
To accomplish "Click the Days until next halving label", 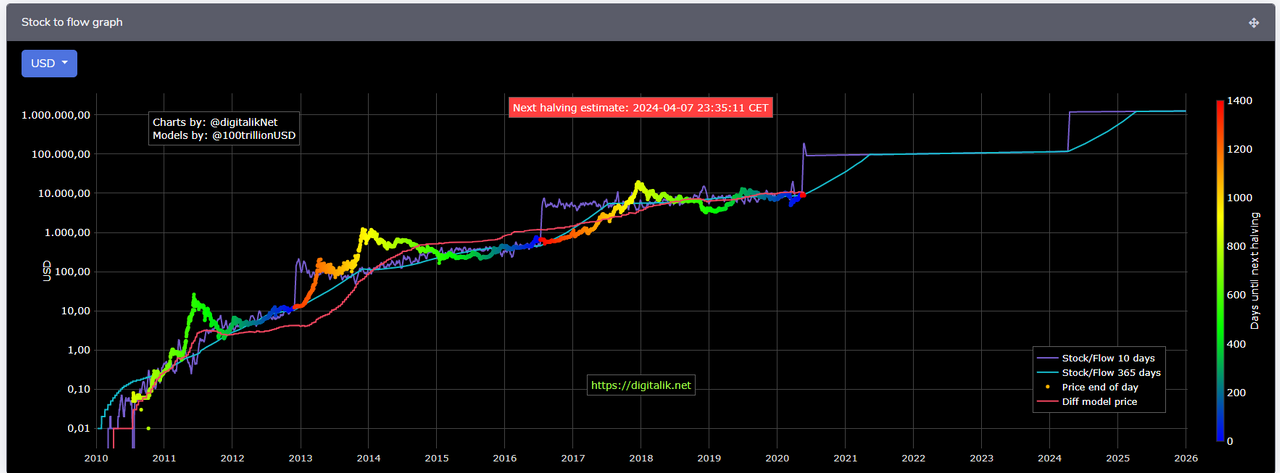I will click(1255, 271).
